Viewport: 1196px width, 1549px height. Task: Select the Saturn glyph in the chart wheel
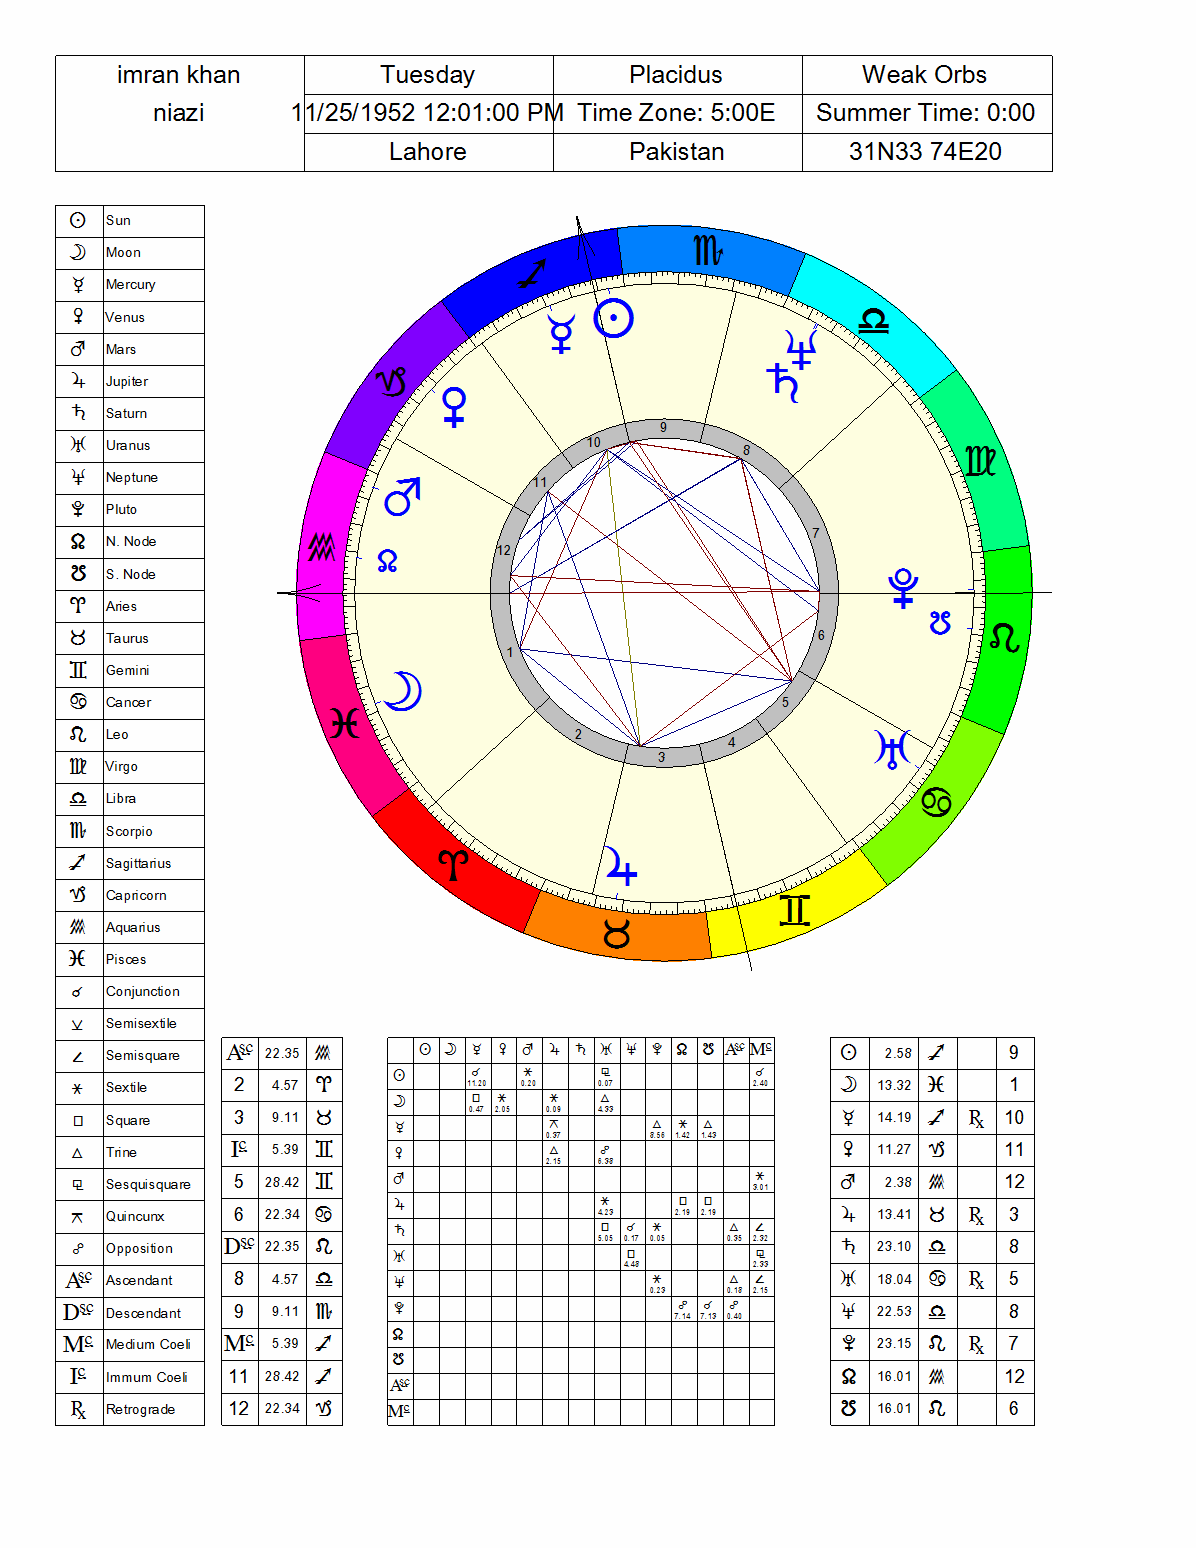point(784,383)
